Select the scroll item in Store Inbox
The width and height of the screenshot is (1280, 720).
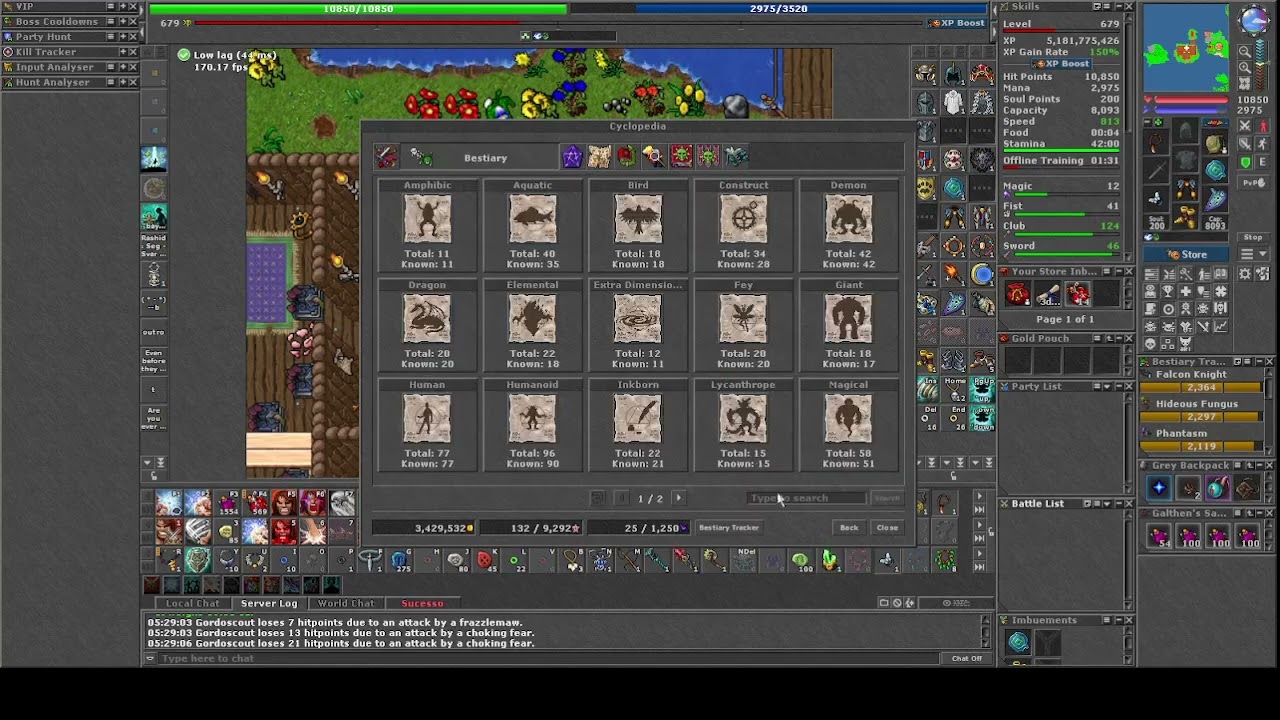1048,294
